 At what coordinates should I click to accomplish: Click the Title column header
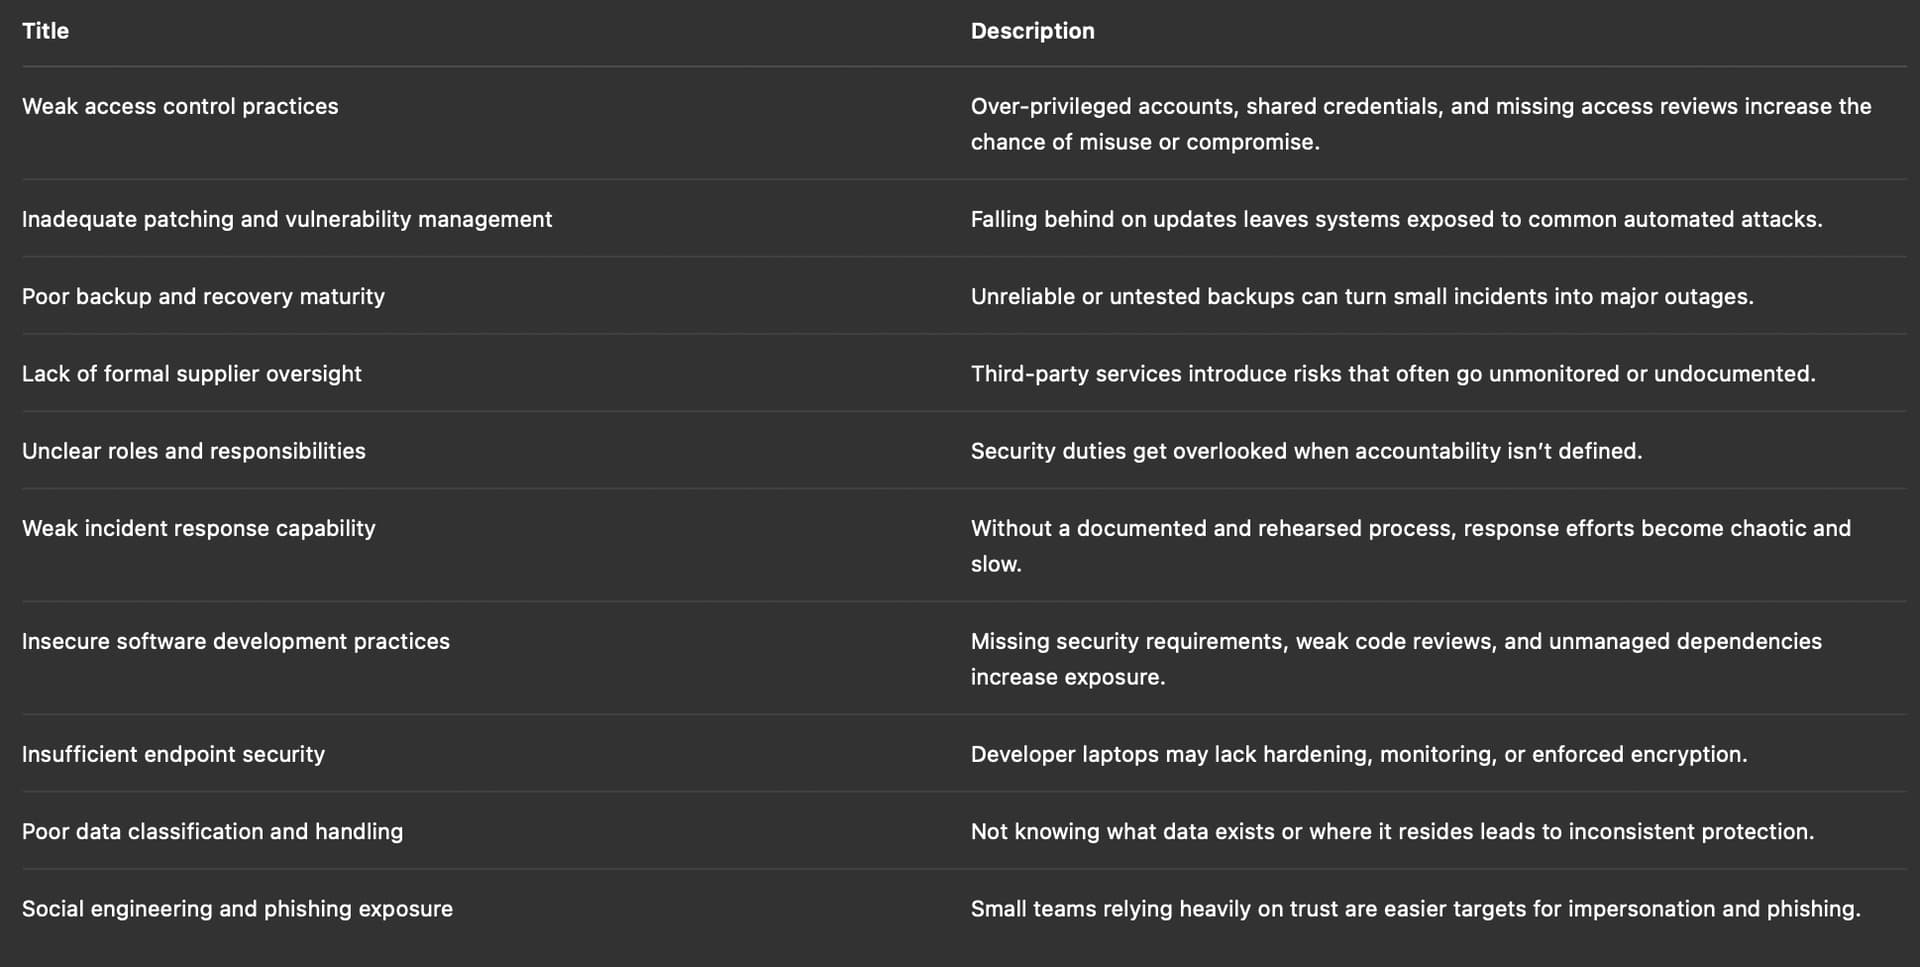45,31
